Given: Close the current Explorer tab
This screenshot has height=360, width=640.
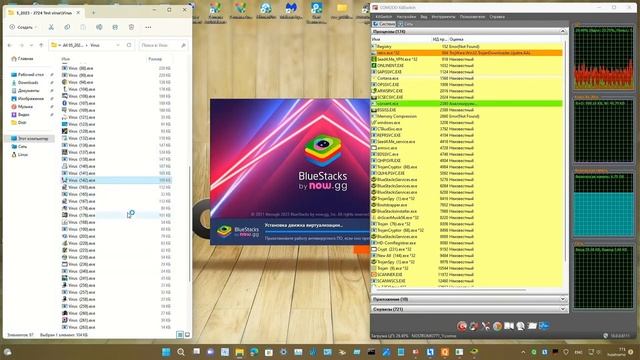Looking at the screenshot, I should [78, 13].
